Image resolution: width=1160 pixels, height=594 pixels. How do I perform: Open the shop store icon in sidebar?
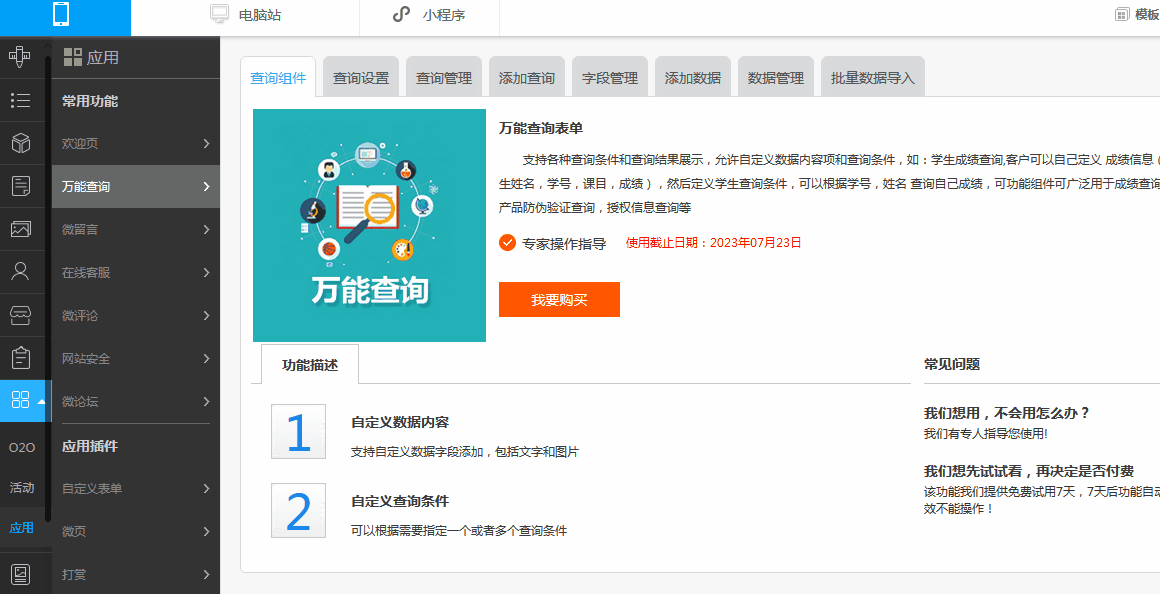[x=21, y=315]
